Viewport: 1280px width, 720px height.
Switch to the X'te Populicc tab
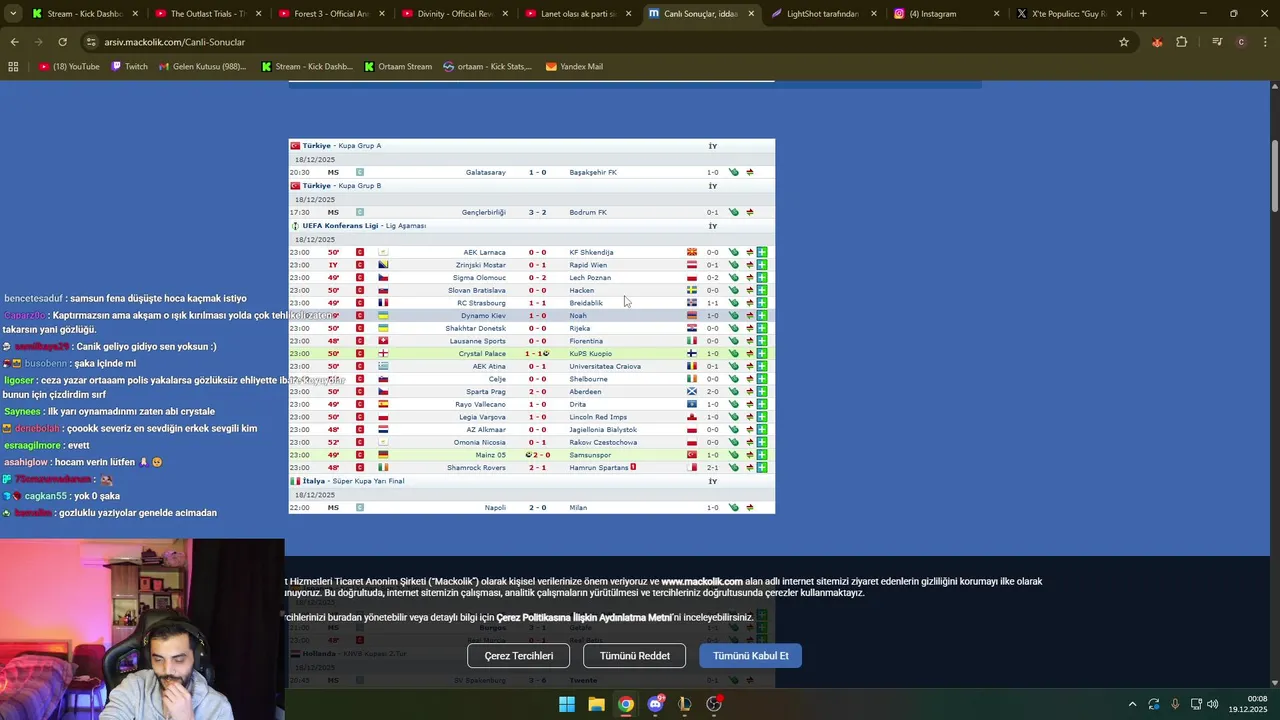pos(1070,14)
